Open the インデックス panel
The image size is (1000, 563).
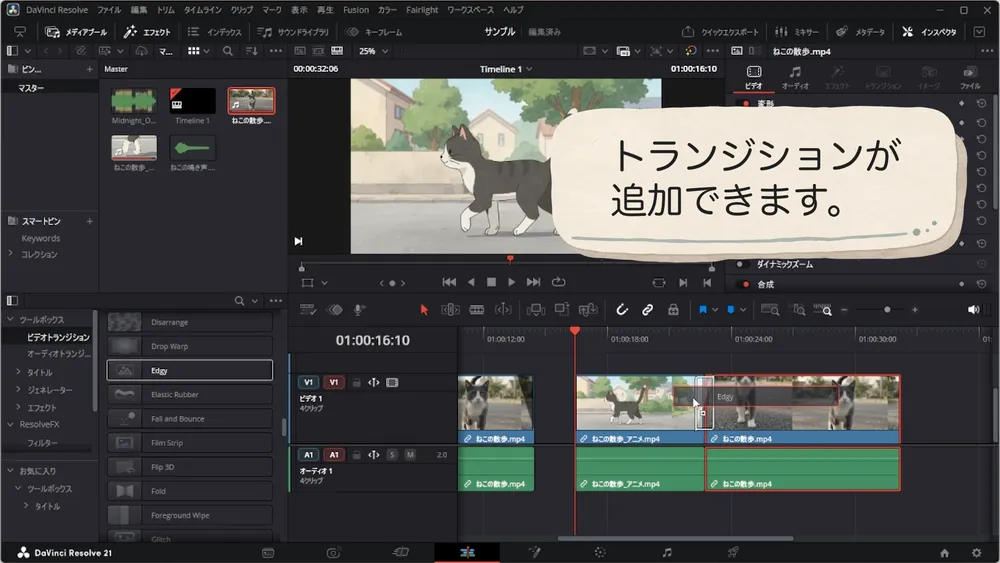click(x=215, y=32)
